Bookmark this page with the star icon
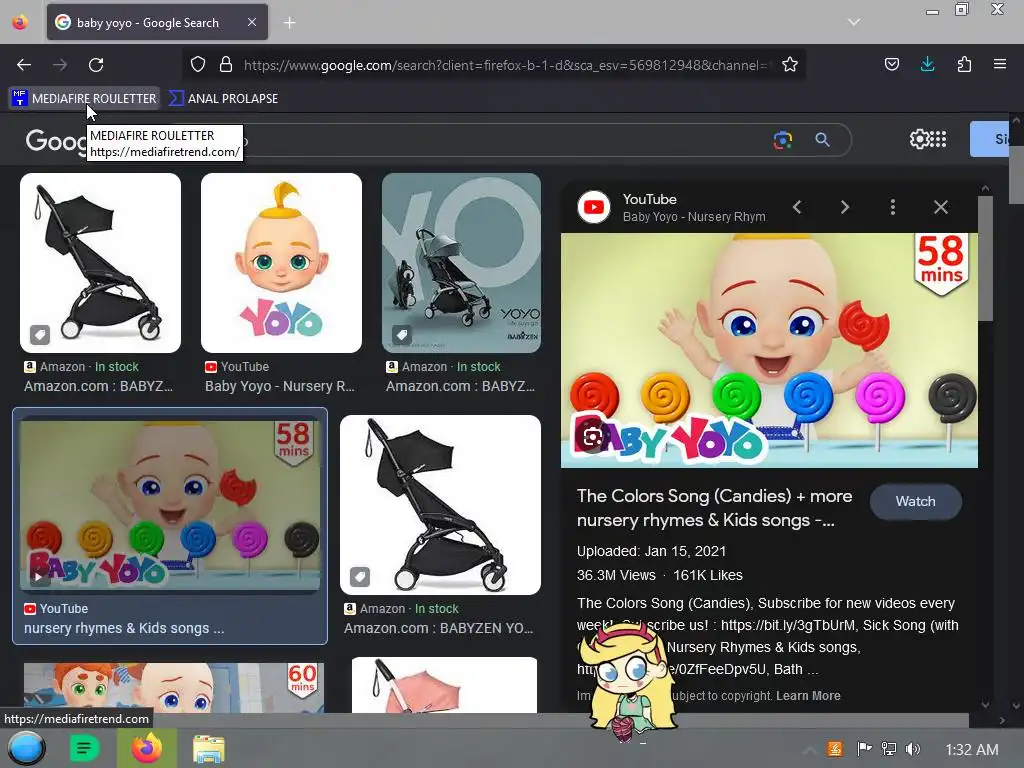This screenshot has height=768, width=1024. [x=790, y=65]
